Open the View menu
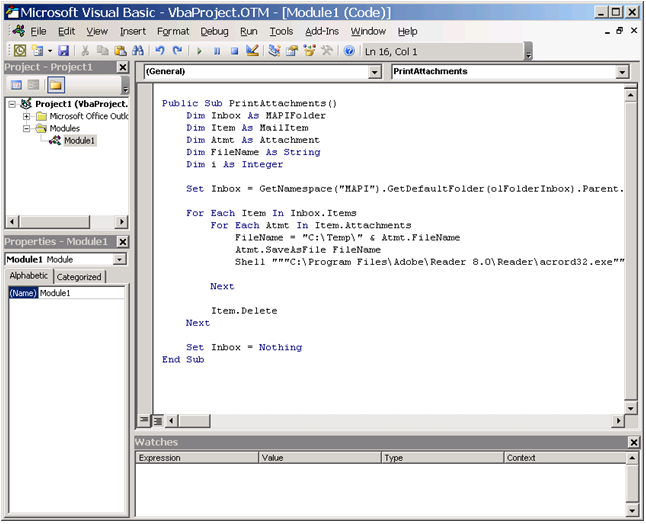This screenshot has width=646, height=524. [x=97, y=31]
